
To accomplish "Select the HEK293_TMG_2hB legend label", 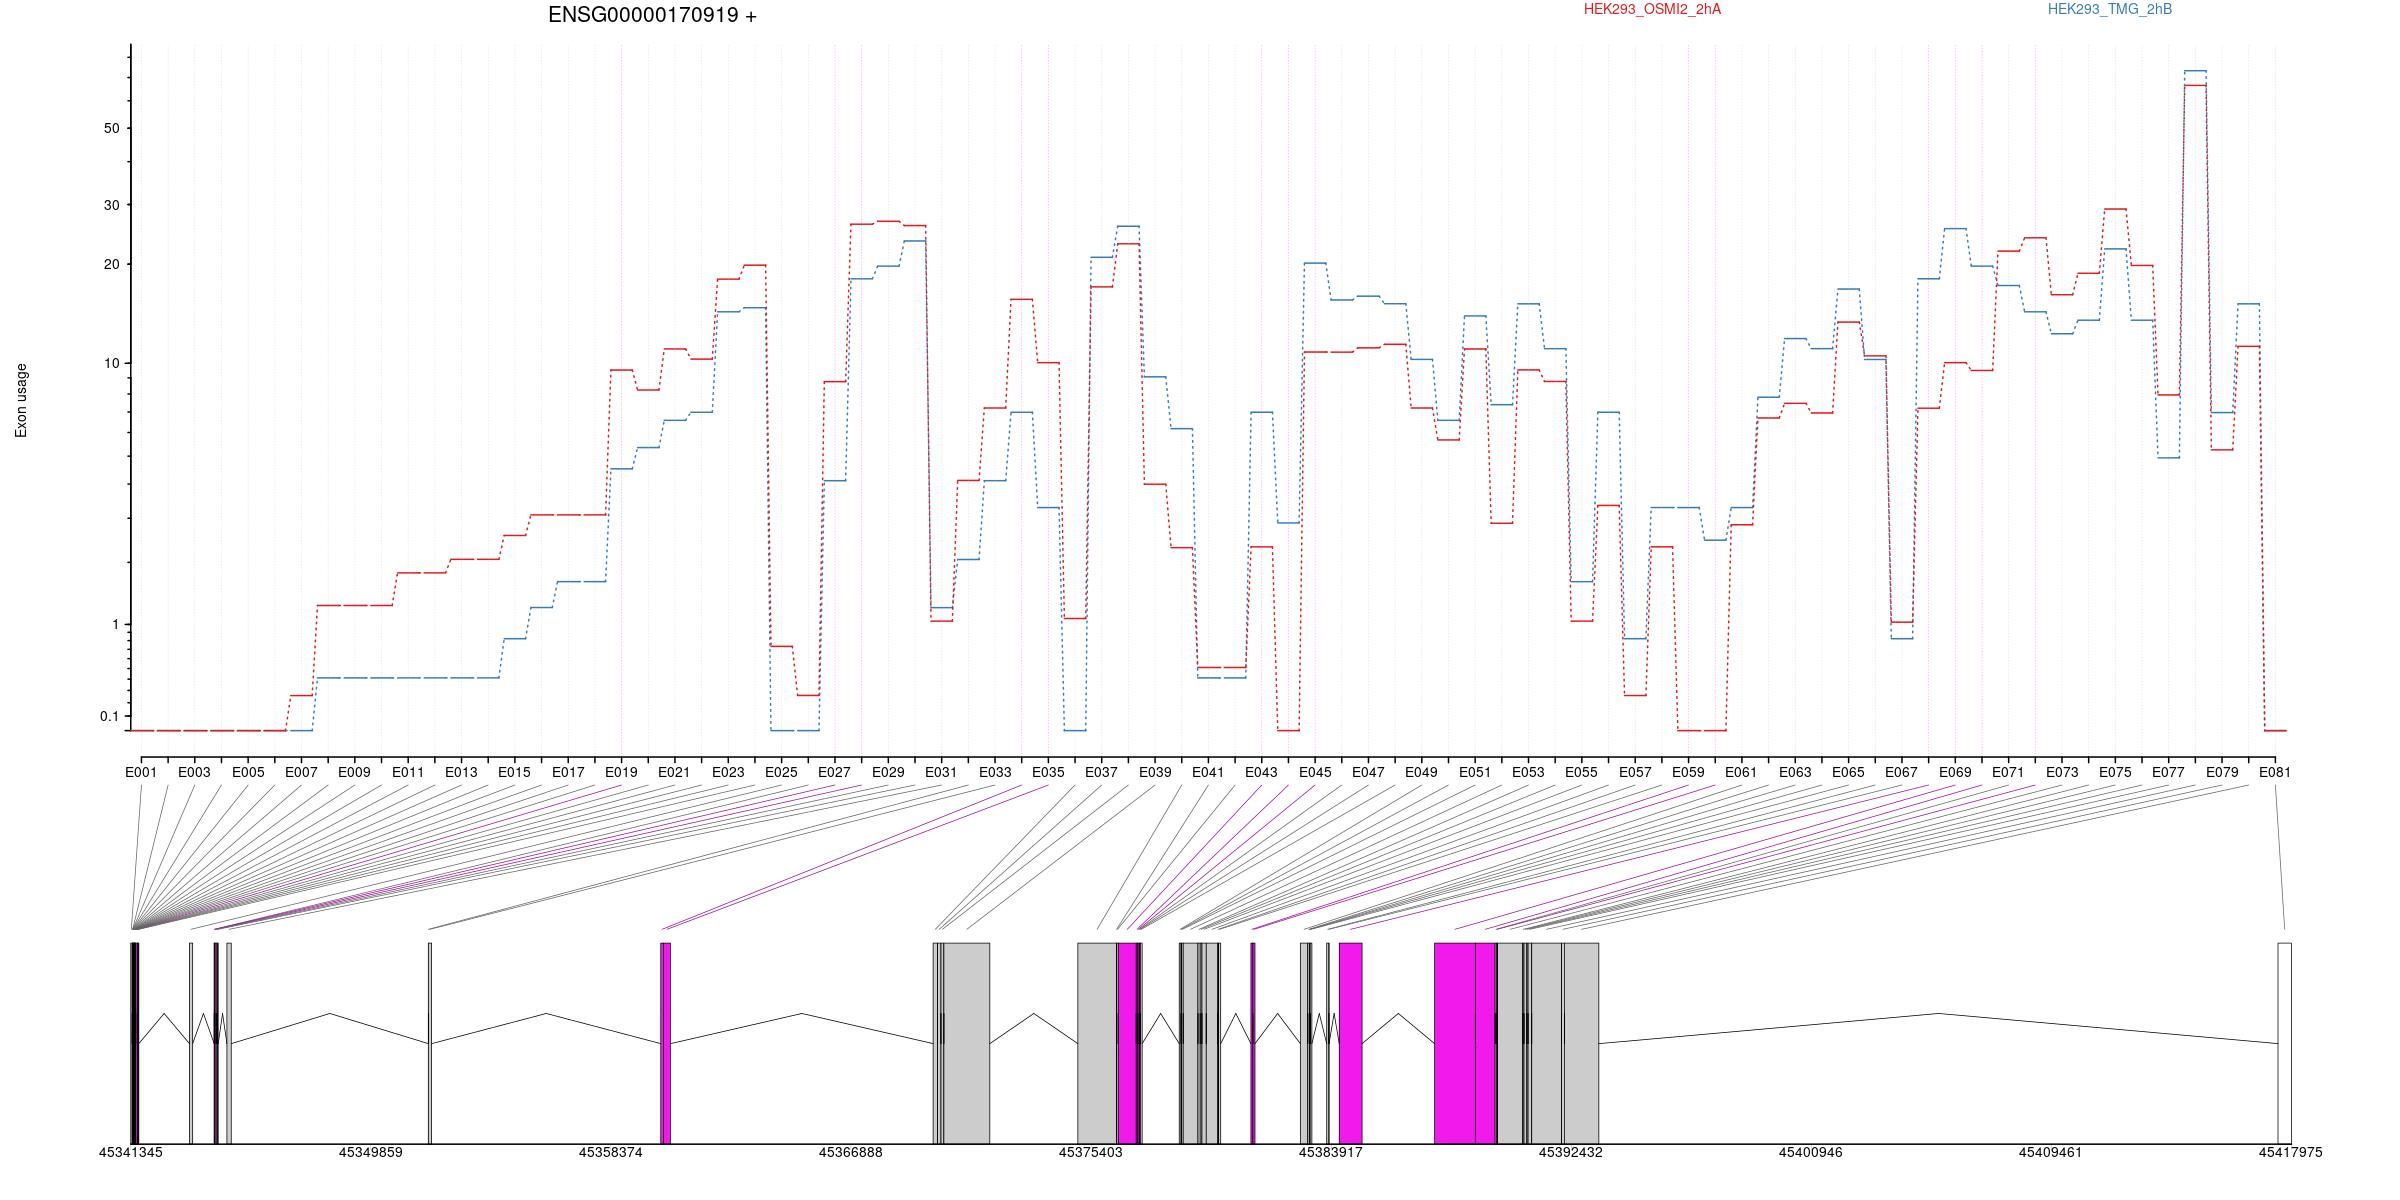I will point(2109,9).
